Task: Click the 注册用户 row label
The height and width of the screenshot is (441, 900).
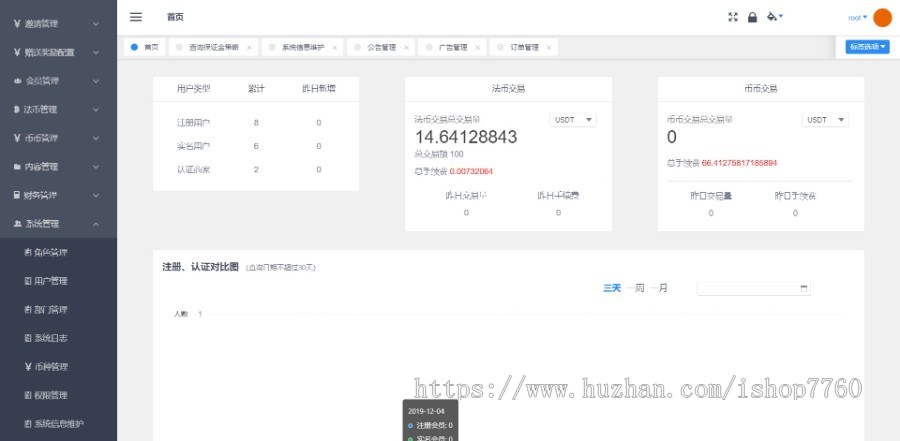Action: (x=193, y=123)
